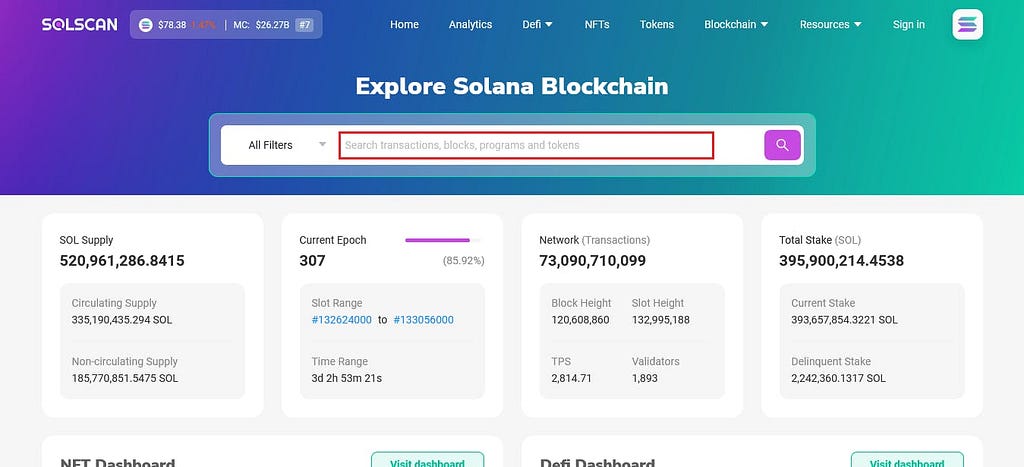Screen dimensions: 1024x467
Task: Open the Tokens page
Action: tap(656, 25)
